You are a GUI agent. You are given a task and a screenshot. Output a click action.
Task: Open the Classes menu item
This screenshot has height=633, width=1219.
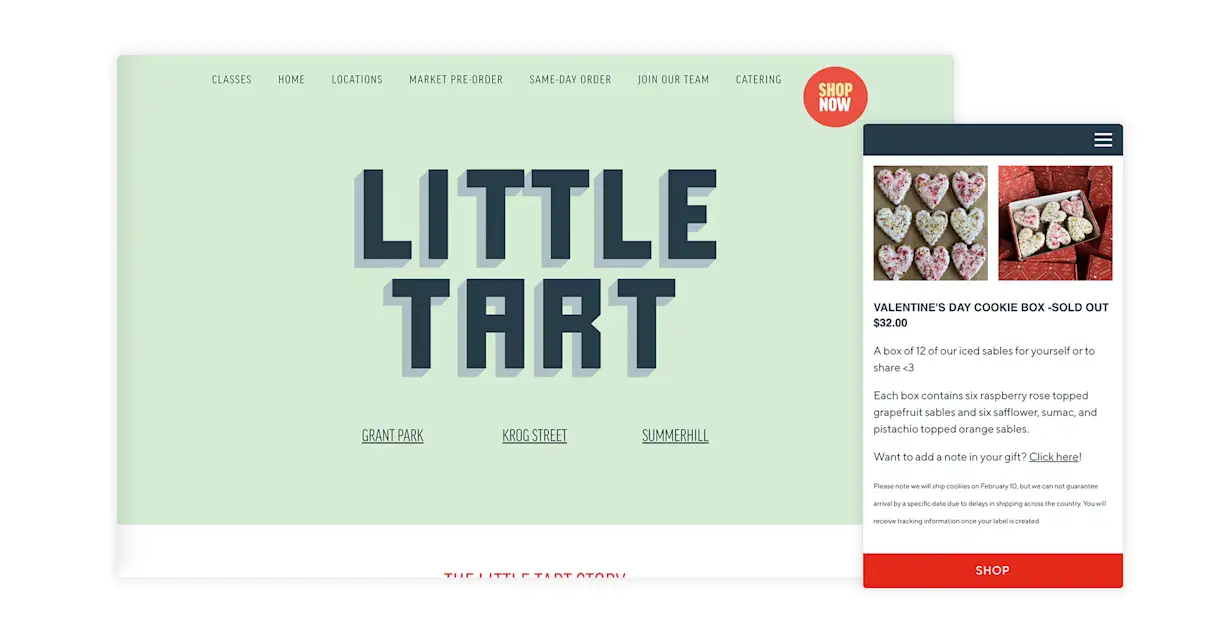click(x=232, y=80)
